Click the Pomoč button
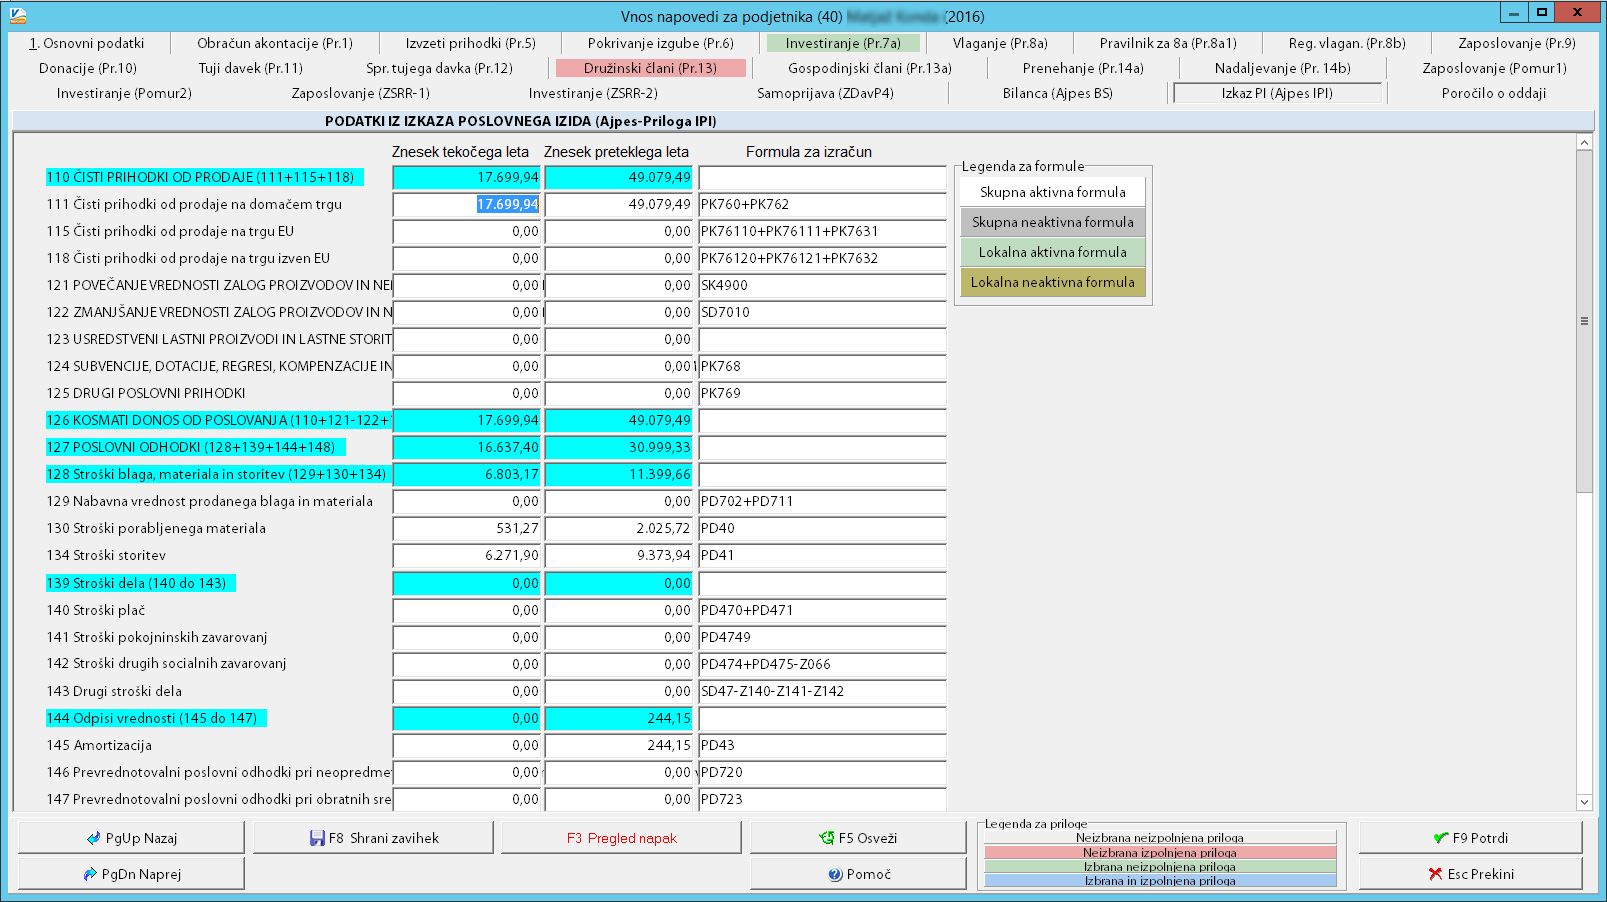This screenshot has height=902, width=1607. point(858,874)
